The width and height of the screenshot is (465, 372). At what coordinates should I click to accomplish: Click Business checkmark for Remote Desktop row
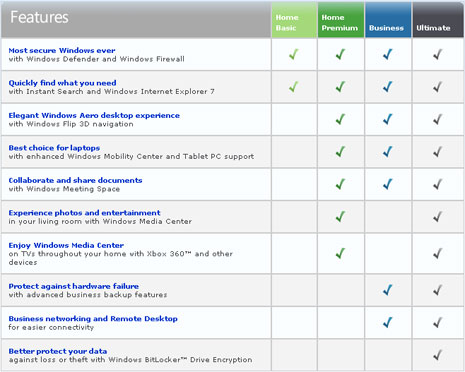(x=387, y=322)
